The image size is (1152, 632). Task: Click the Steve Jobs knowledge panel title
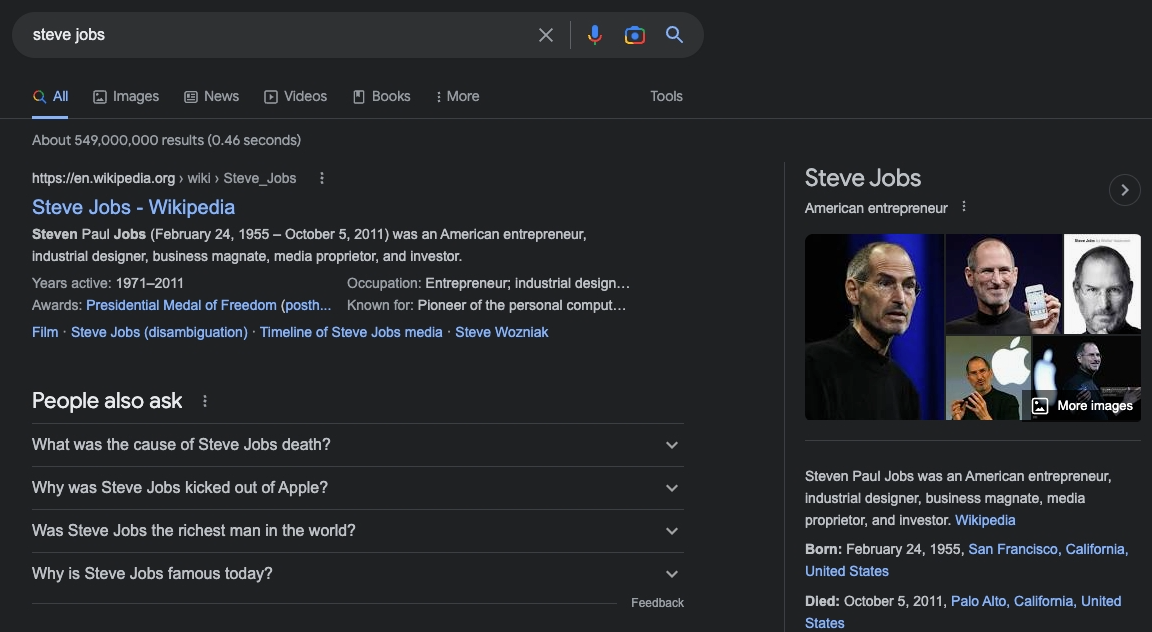863,178
